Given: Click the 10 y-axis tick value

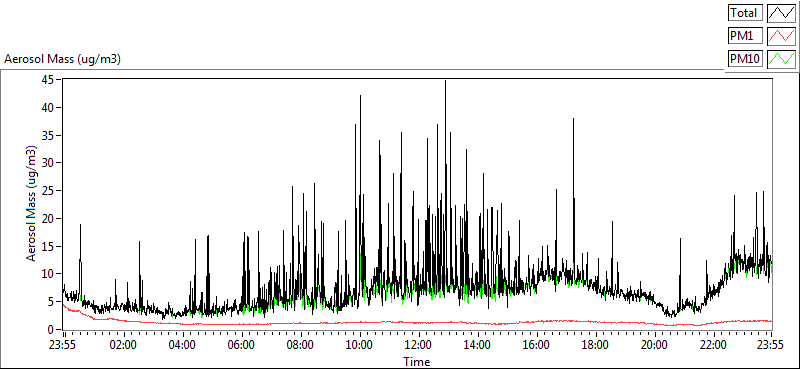Looking at the screenshot, I should coord(49,274).
